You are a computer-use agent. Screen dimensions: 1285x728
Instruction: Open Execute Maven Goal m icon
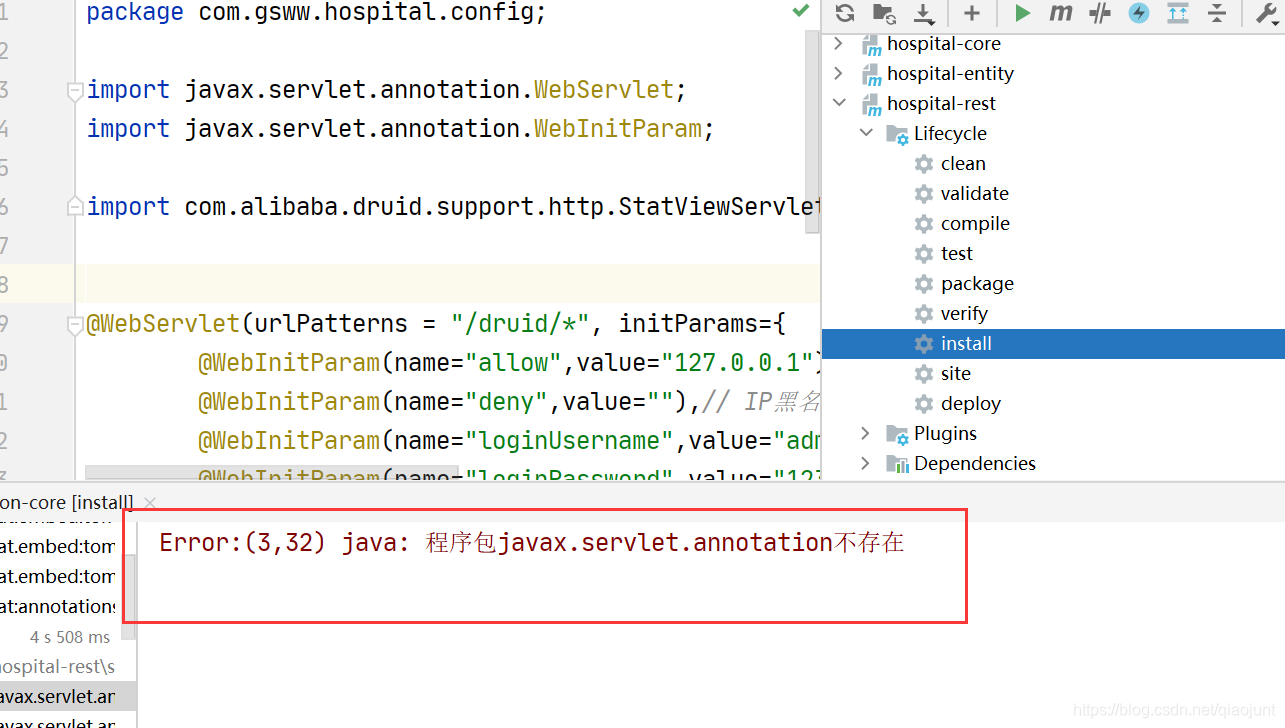1060,13
